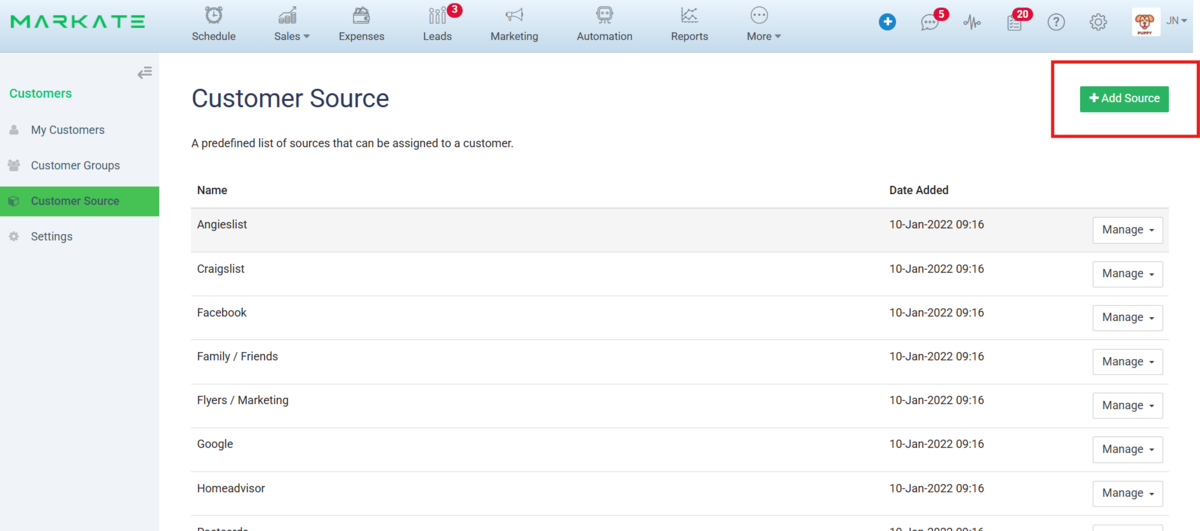1200x531 pixels.
Task: Select the Craigslist row name
Action: (x=221, y=269)
